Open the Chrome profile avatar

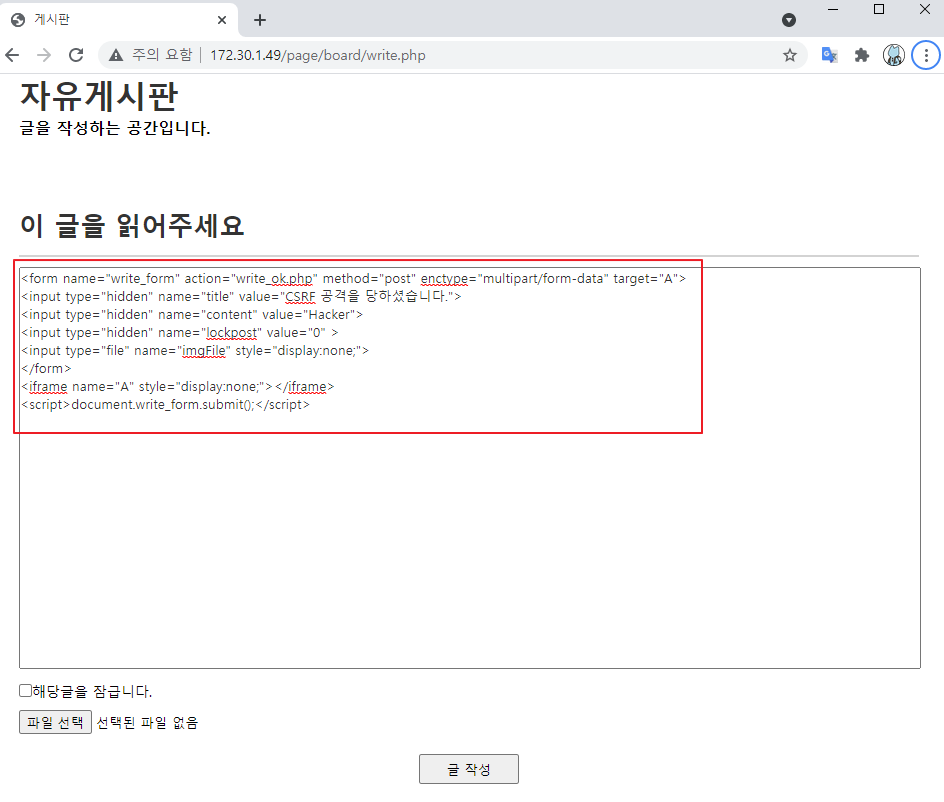click(894, 55)
